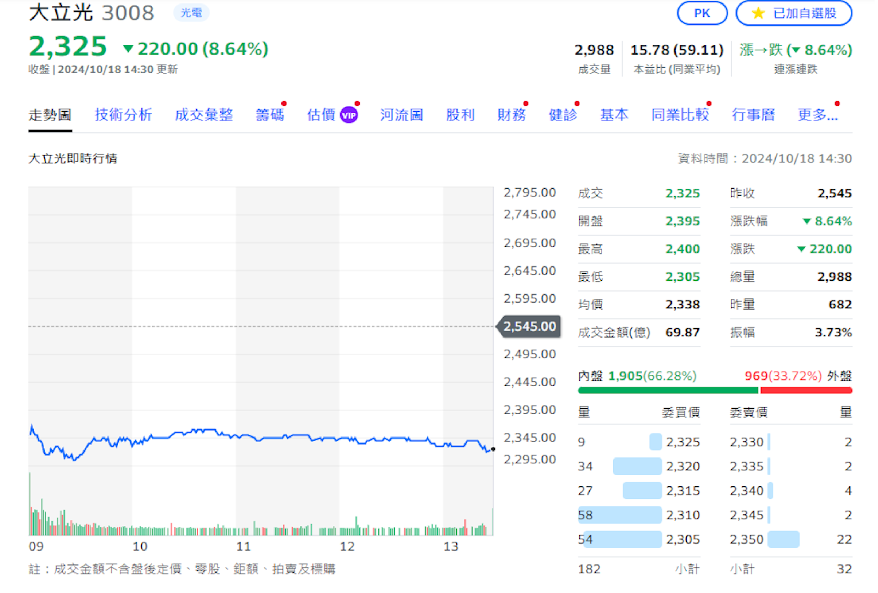The image size is (878, 593).
Task: Click the 2,795.00 top price axis label
Action: coord(530,193)
